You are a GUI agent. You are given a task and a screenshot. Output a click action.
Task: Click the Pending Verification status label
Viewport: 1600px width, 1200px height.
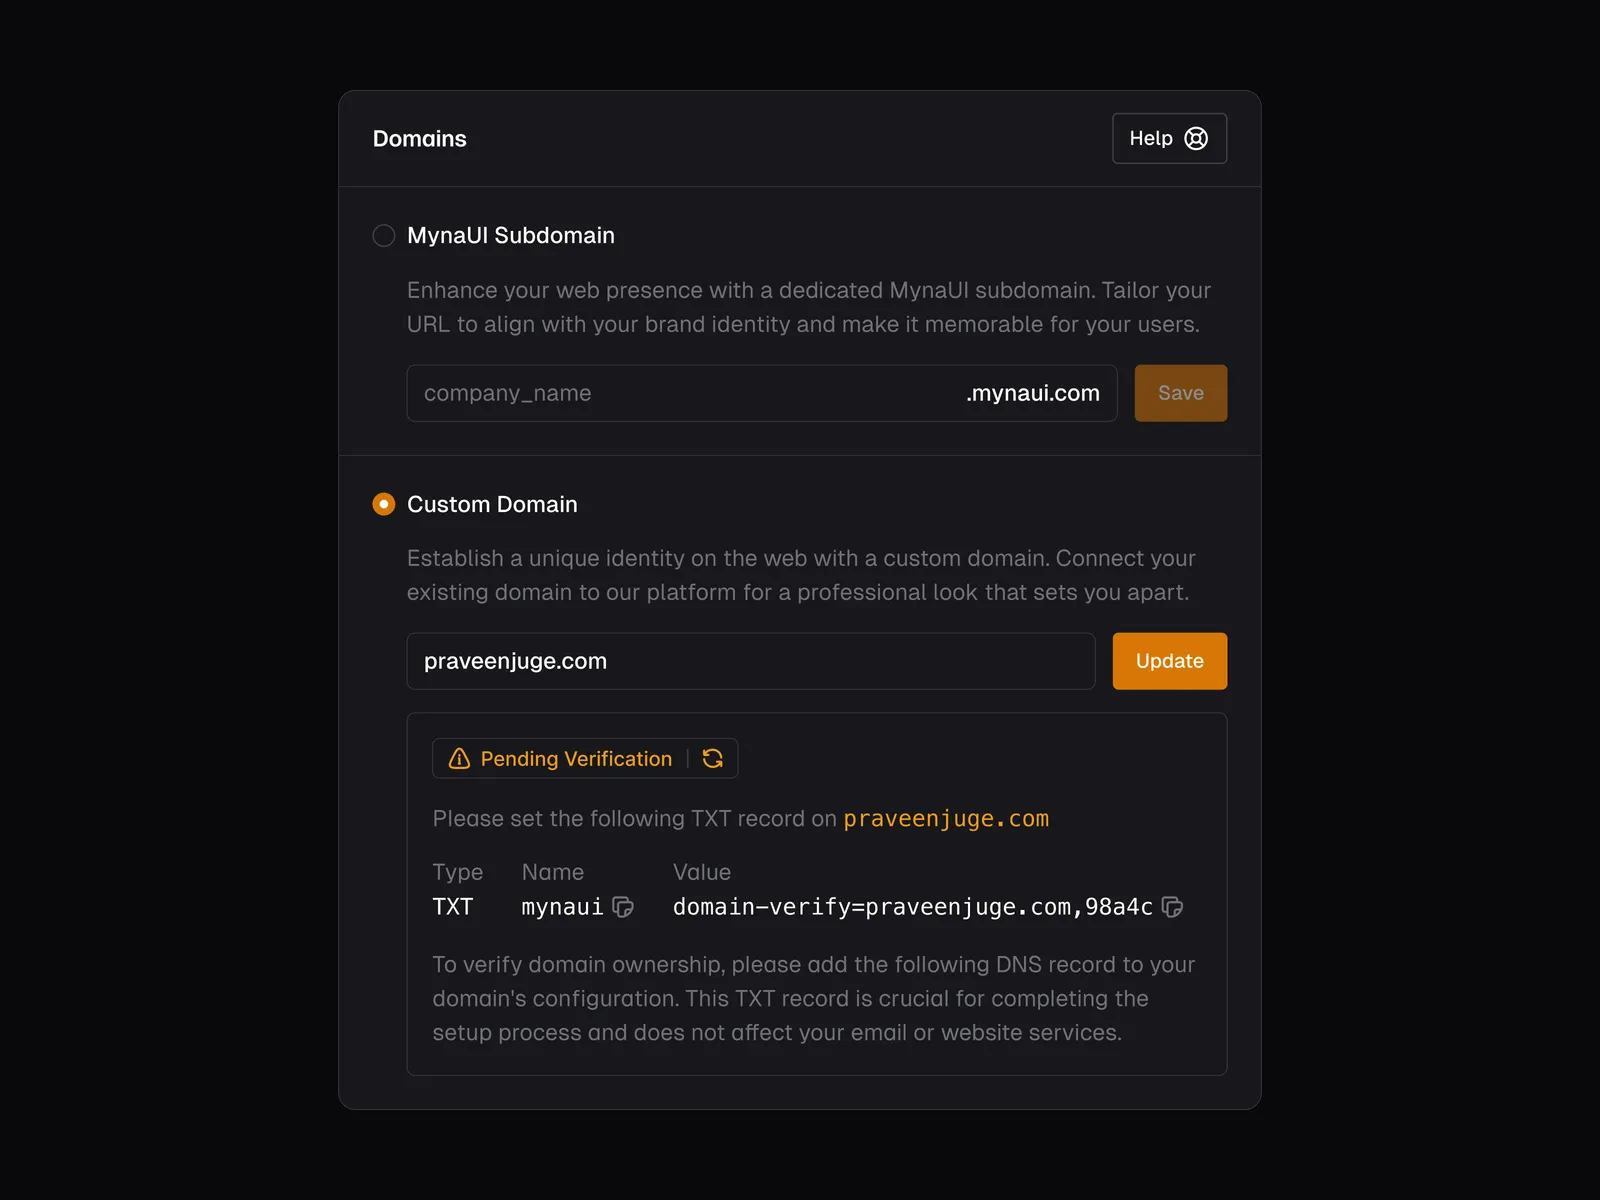click(576, 759)
